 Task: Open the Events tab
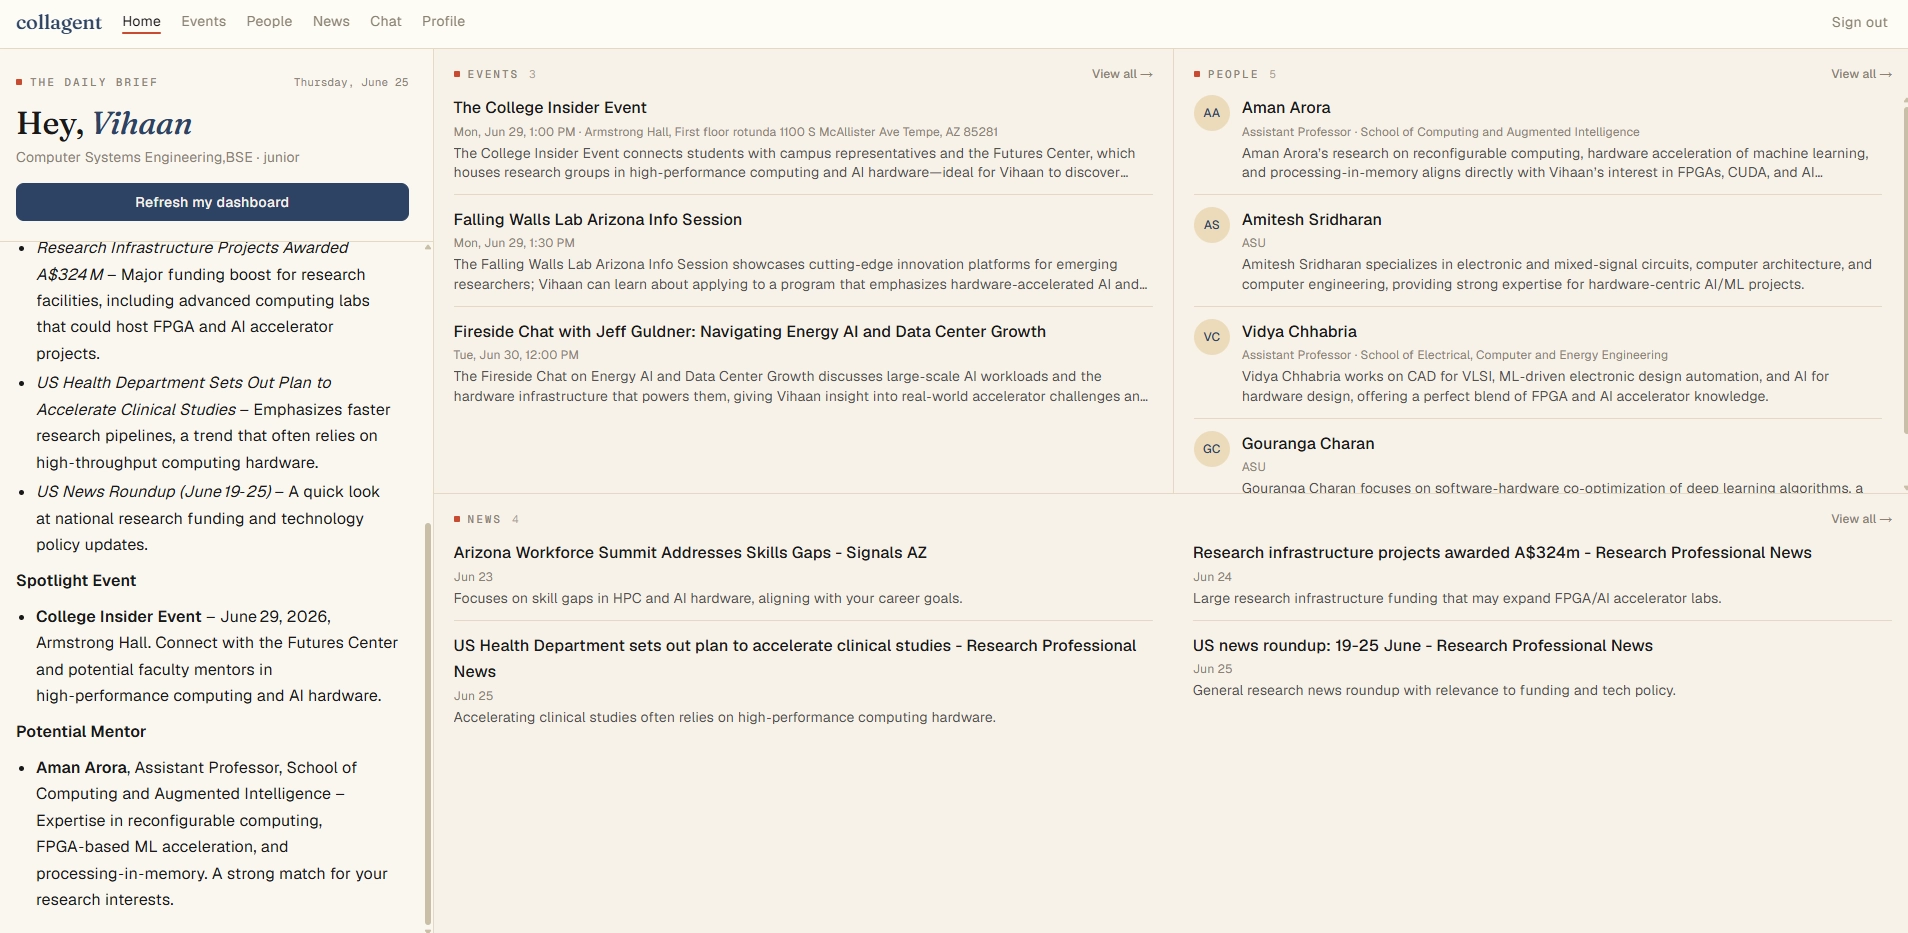coord(203,21)
